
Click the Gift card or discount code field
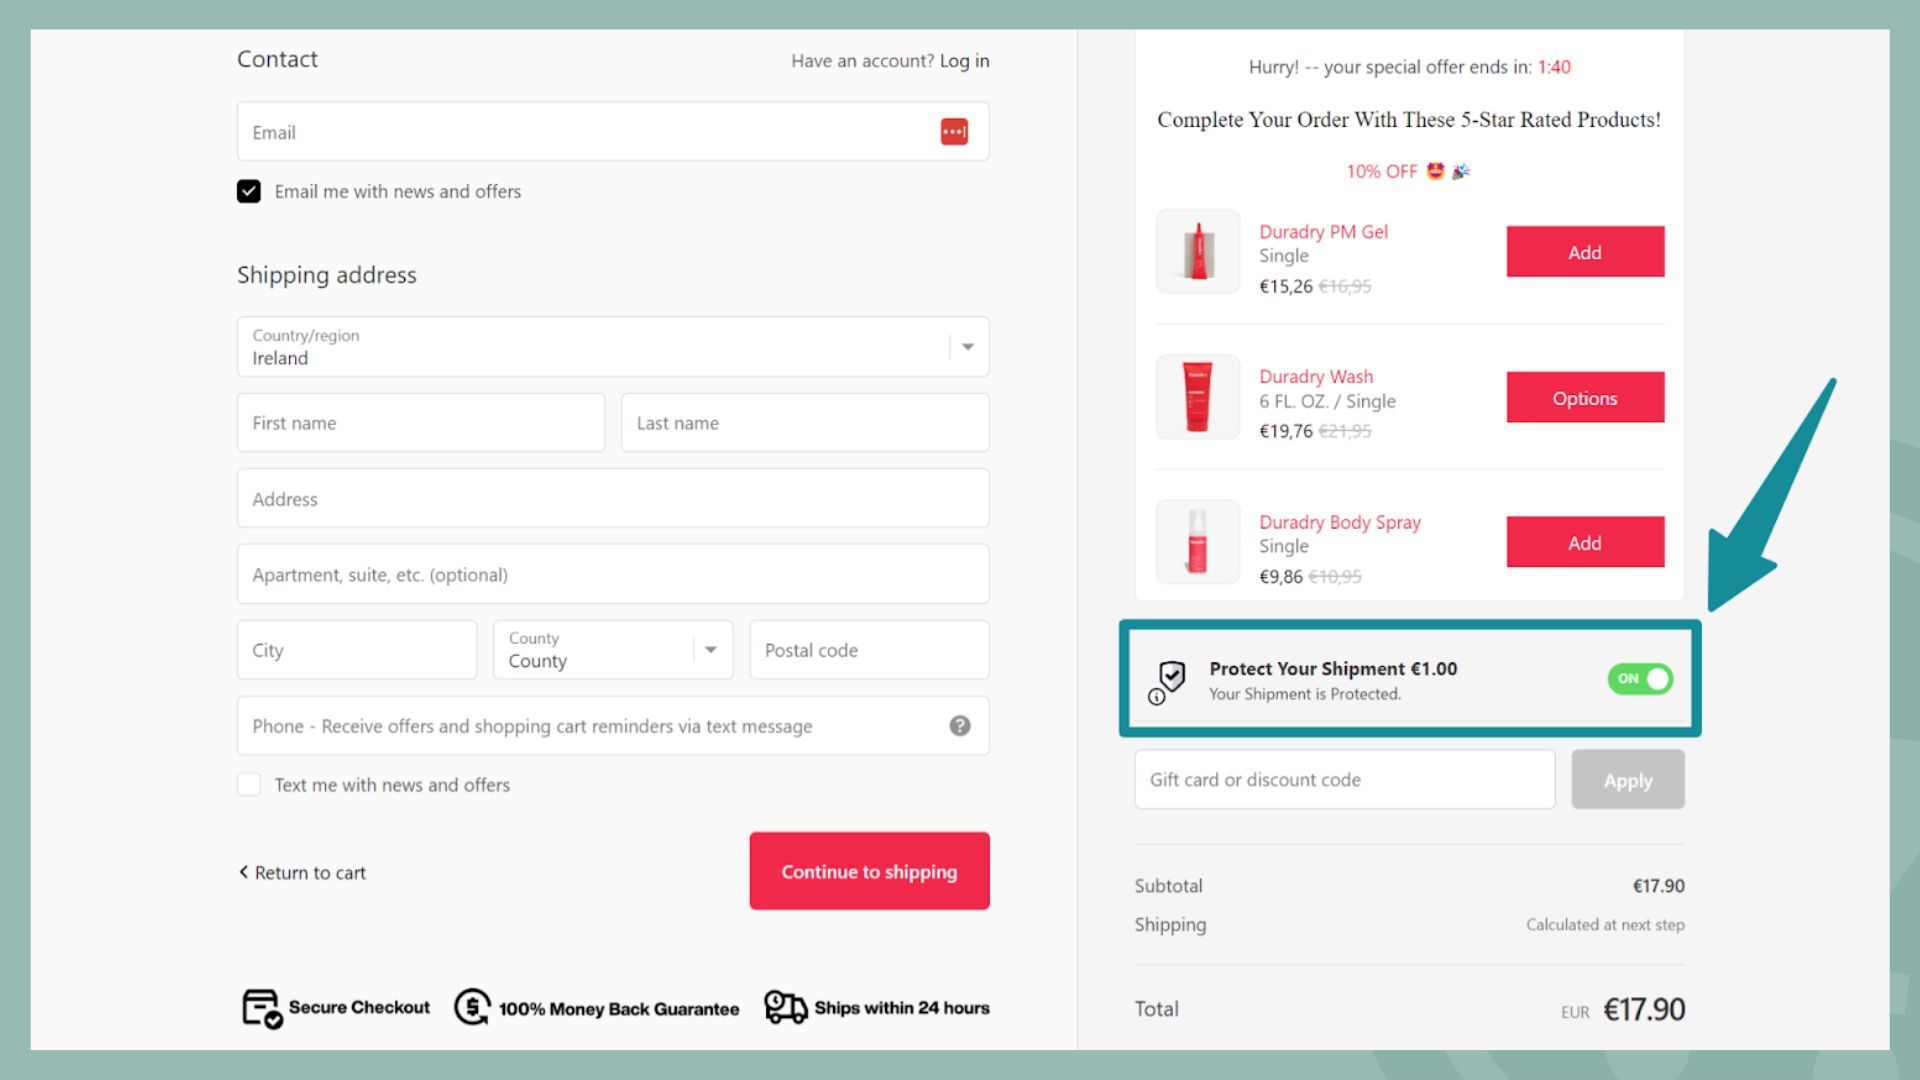(x=1344, y=780)
